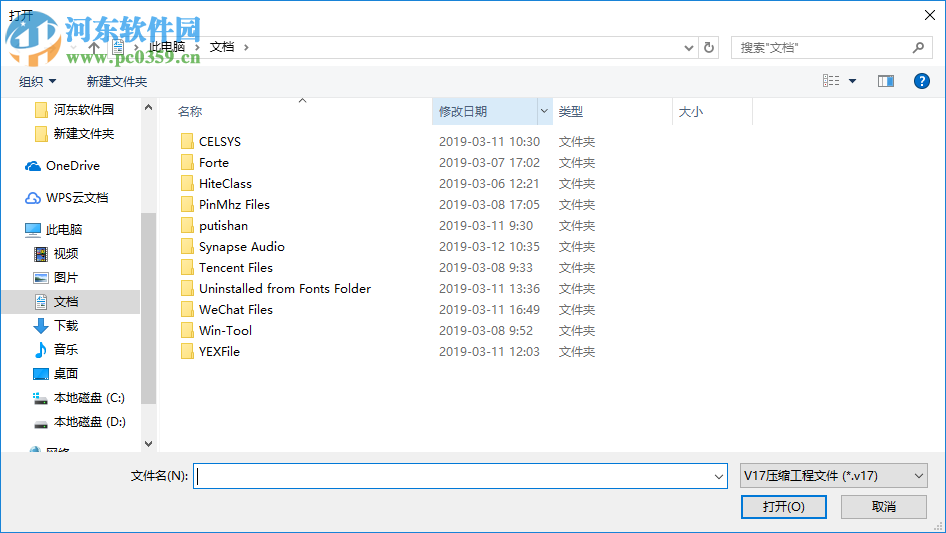This screenshot has width=946, height=533.
Task: Click the search magnifier icon
Action: (x=918, y=47)
